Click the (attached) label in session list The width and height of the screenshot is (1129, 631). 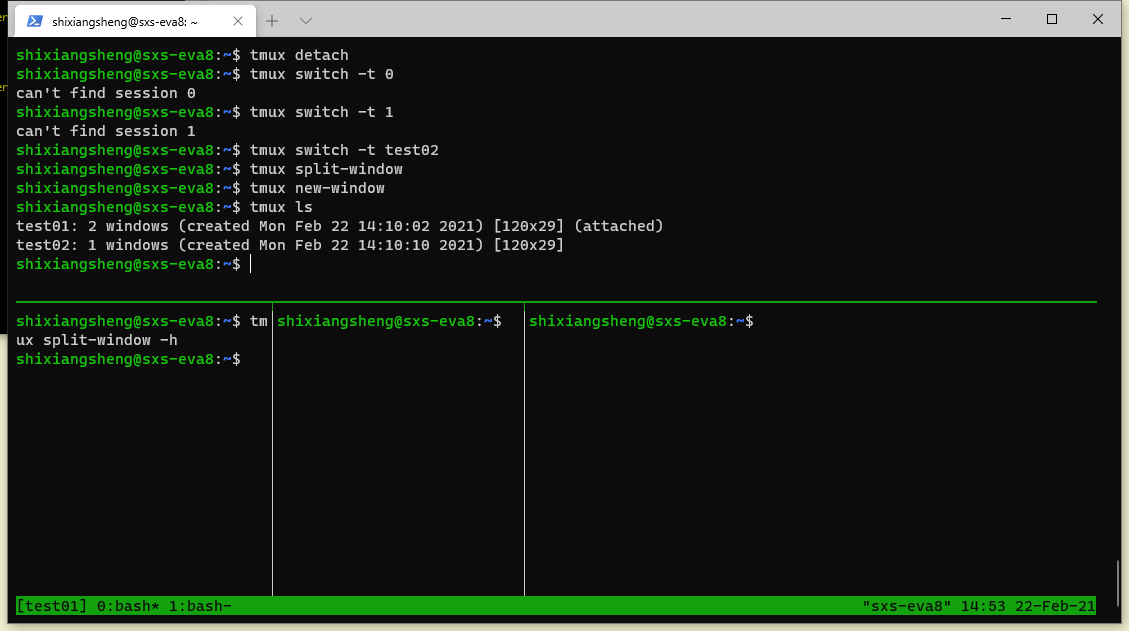(619, 226)
